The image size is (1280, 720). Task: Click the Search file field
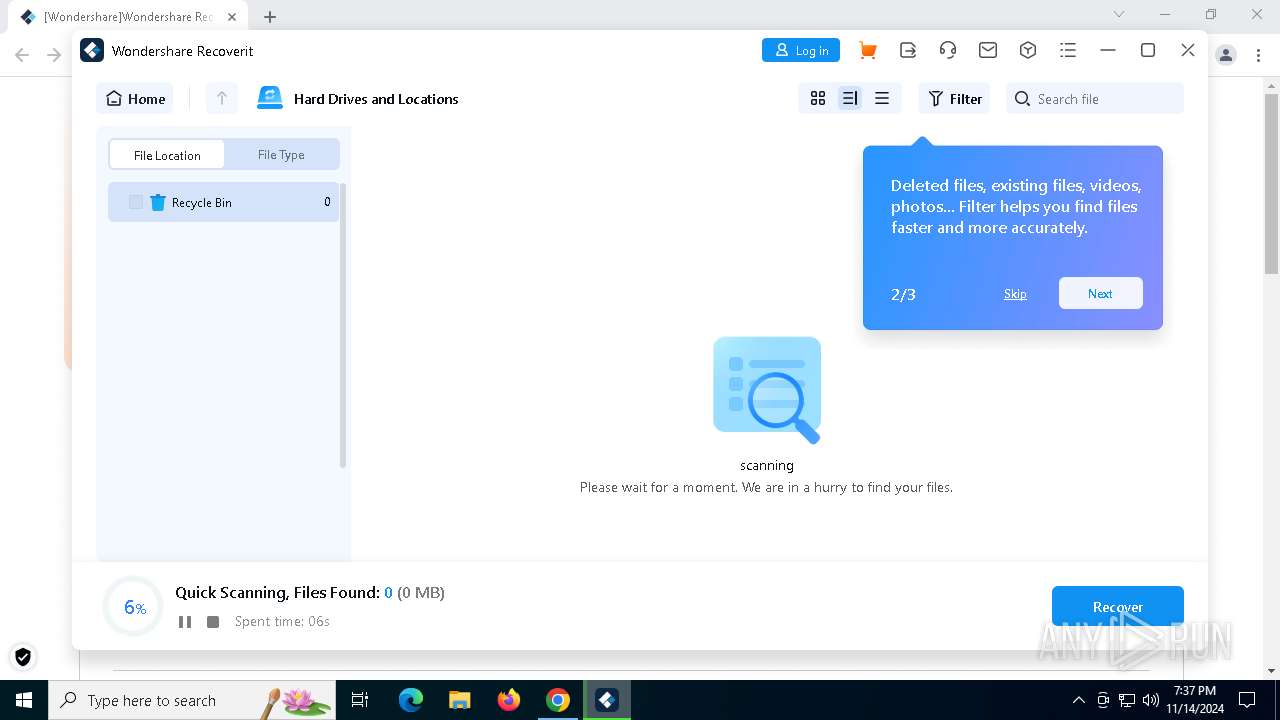point(1095,98)
